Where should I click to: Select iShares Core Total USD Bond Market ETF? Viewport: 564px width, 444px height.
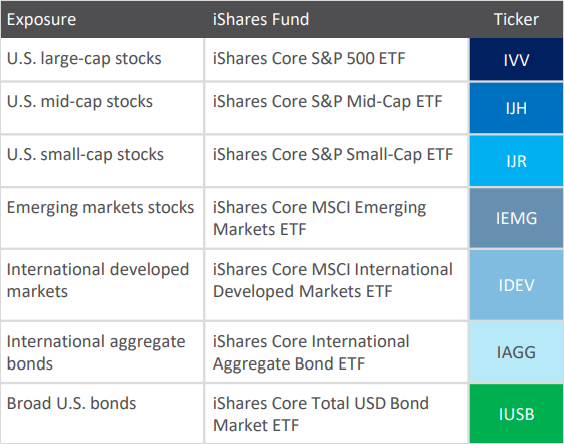[x=321, y=414]
